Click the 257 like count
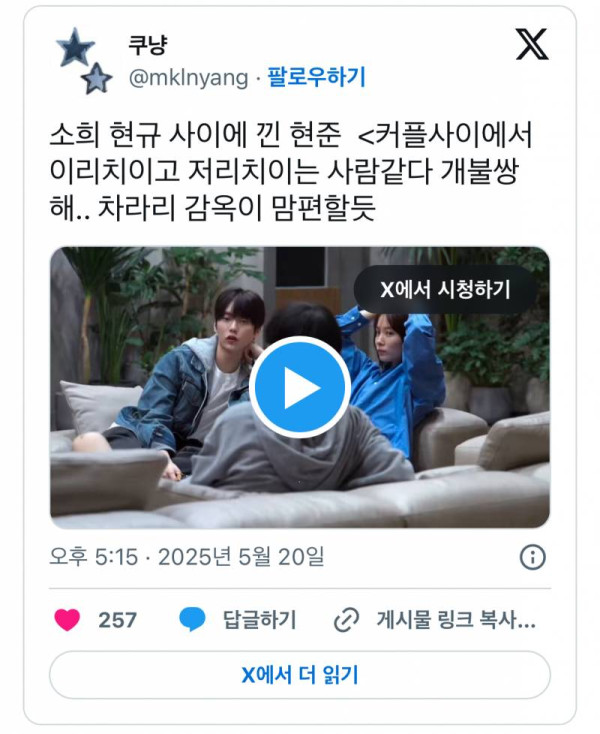Screen dimensions: 600x734 pyautogui.click(x=117, y=620)
